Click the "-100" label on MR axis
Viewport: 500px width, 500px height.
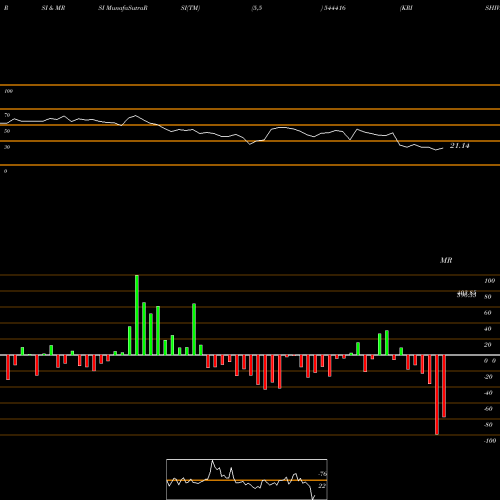pyautogui.click(x=490, y=441)
